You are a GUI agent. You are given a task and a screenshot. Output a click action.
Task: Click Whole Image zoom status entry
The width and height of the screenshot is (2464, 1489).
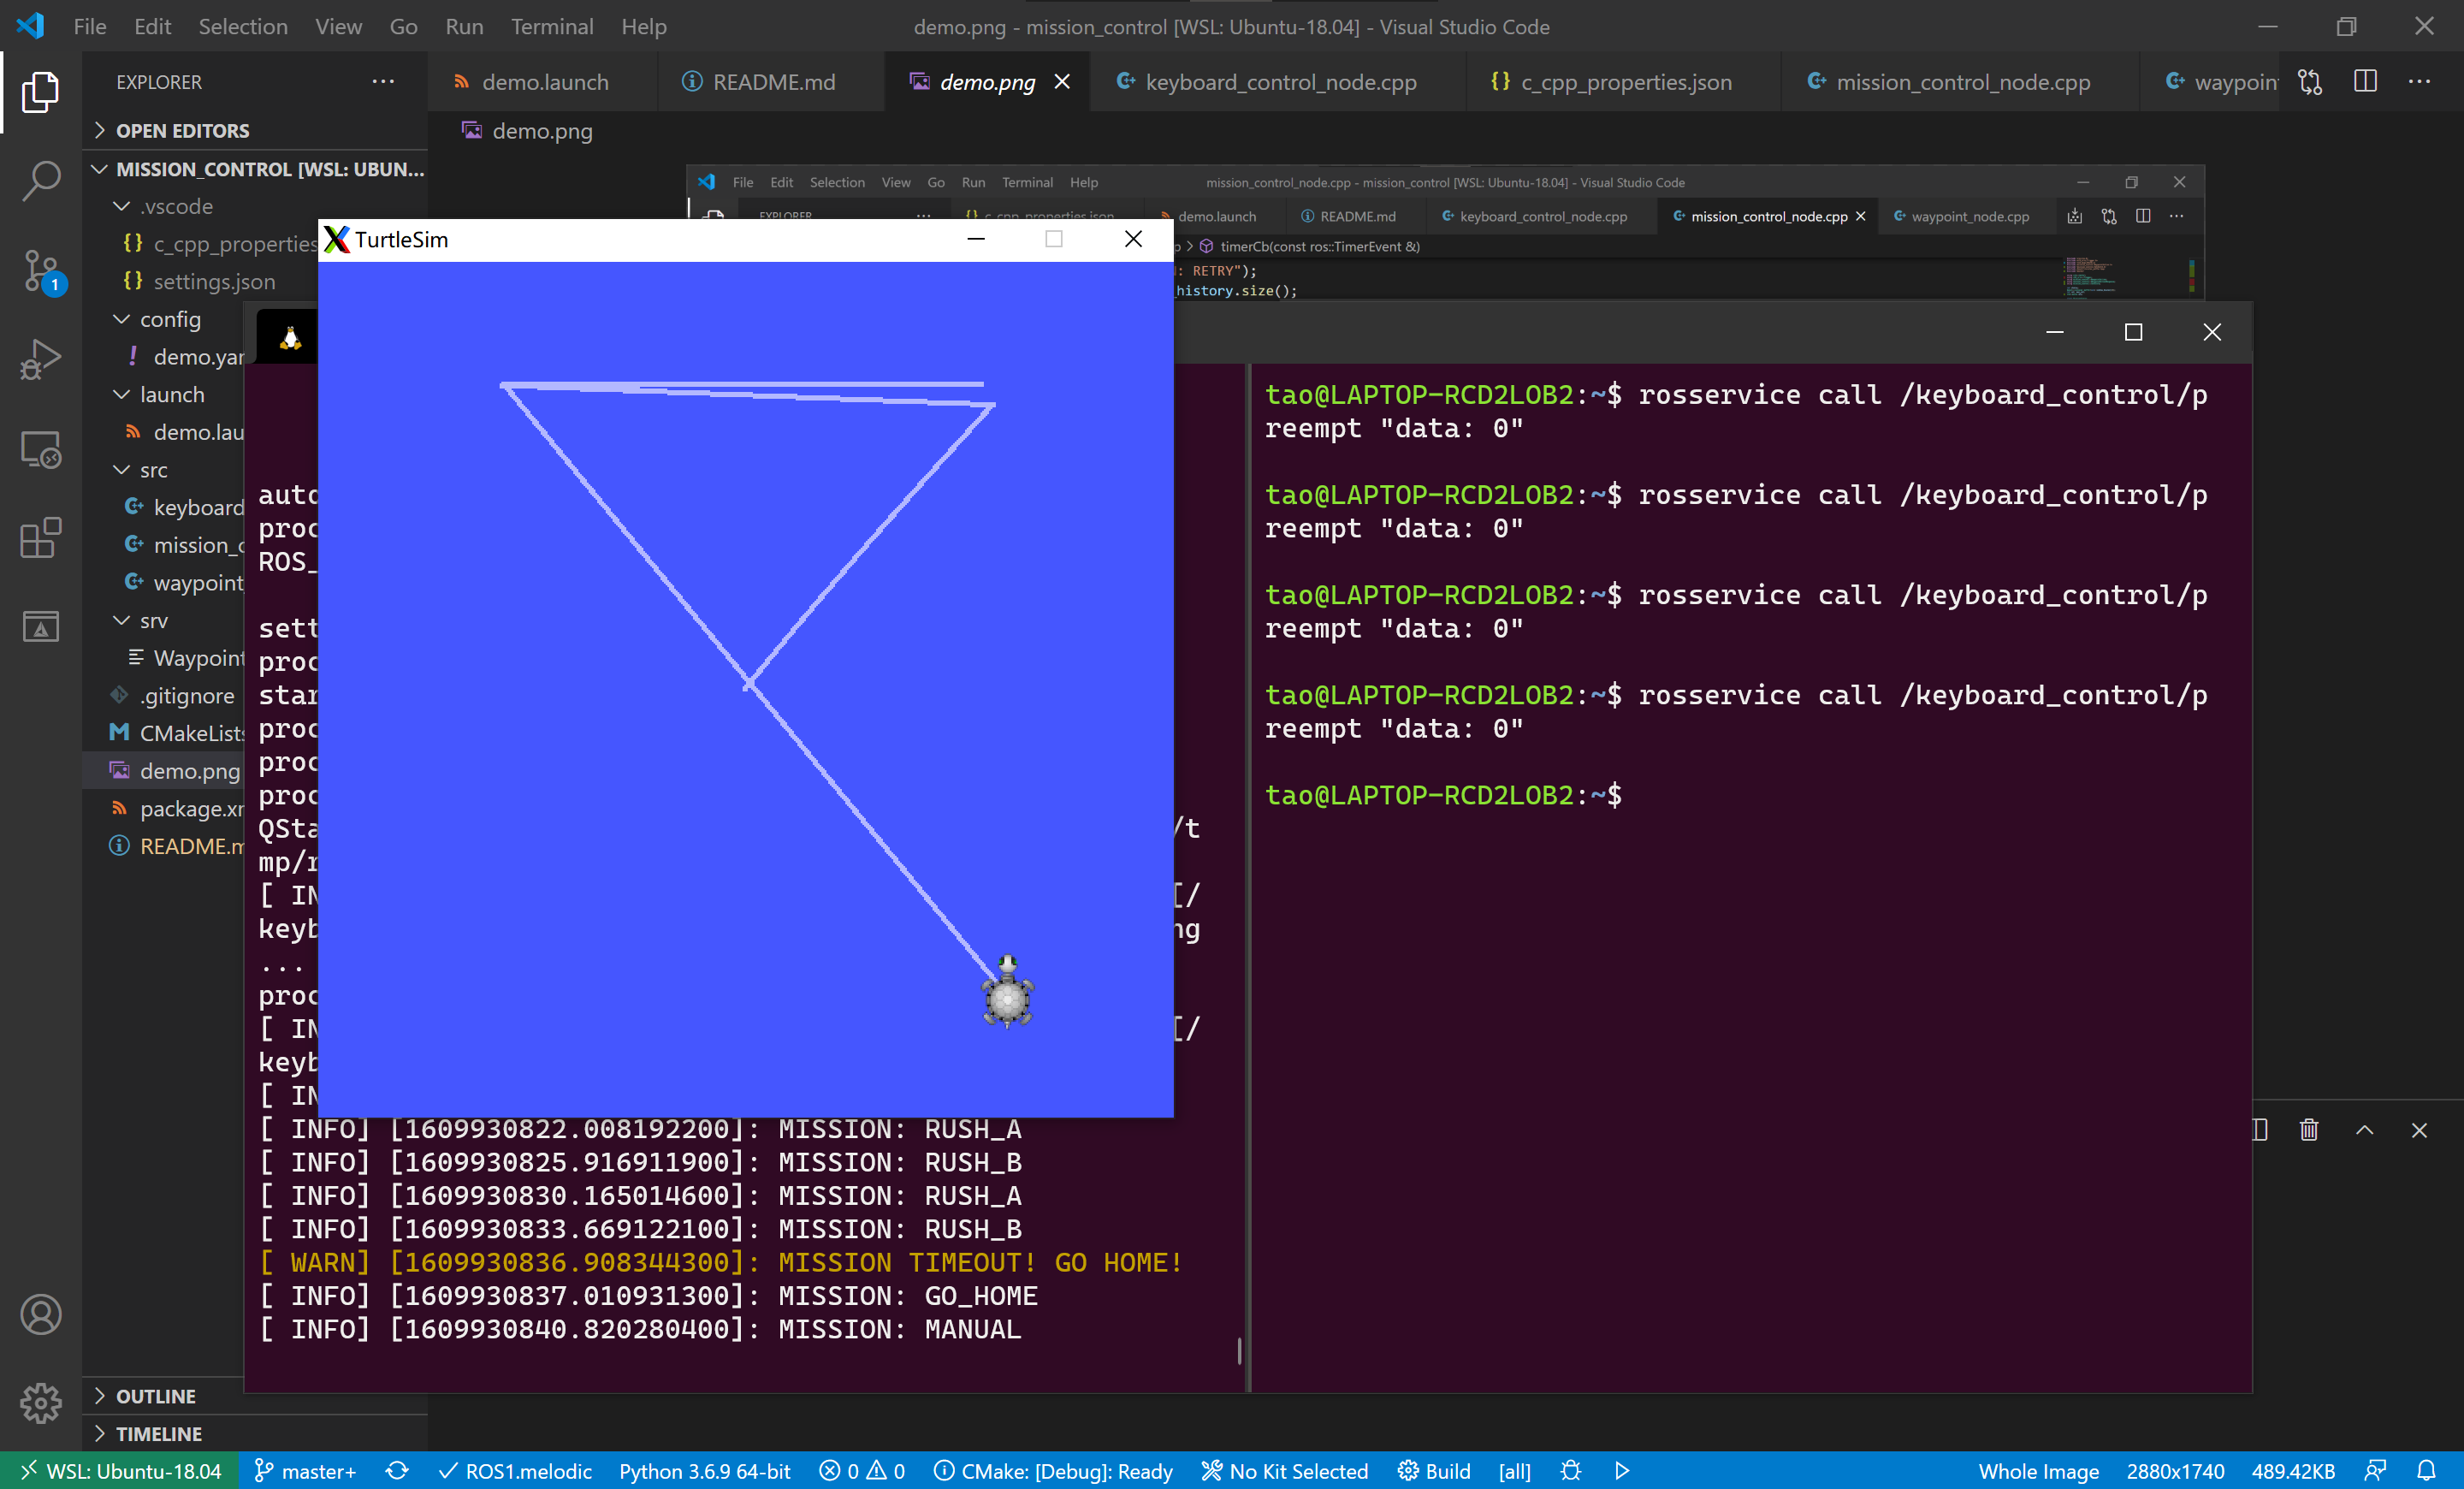point(2038,1471)
